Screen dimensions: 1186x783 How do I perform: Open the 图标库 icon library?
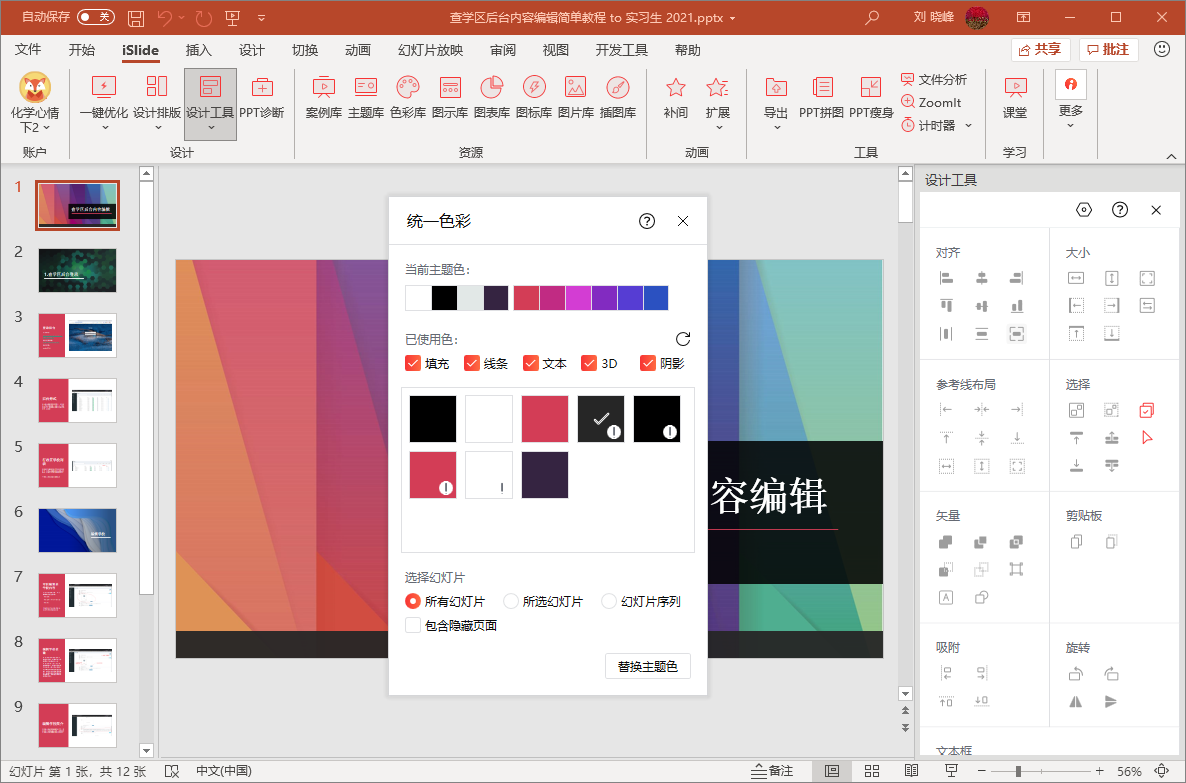tap(533, 98)
